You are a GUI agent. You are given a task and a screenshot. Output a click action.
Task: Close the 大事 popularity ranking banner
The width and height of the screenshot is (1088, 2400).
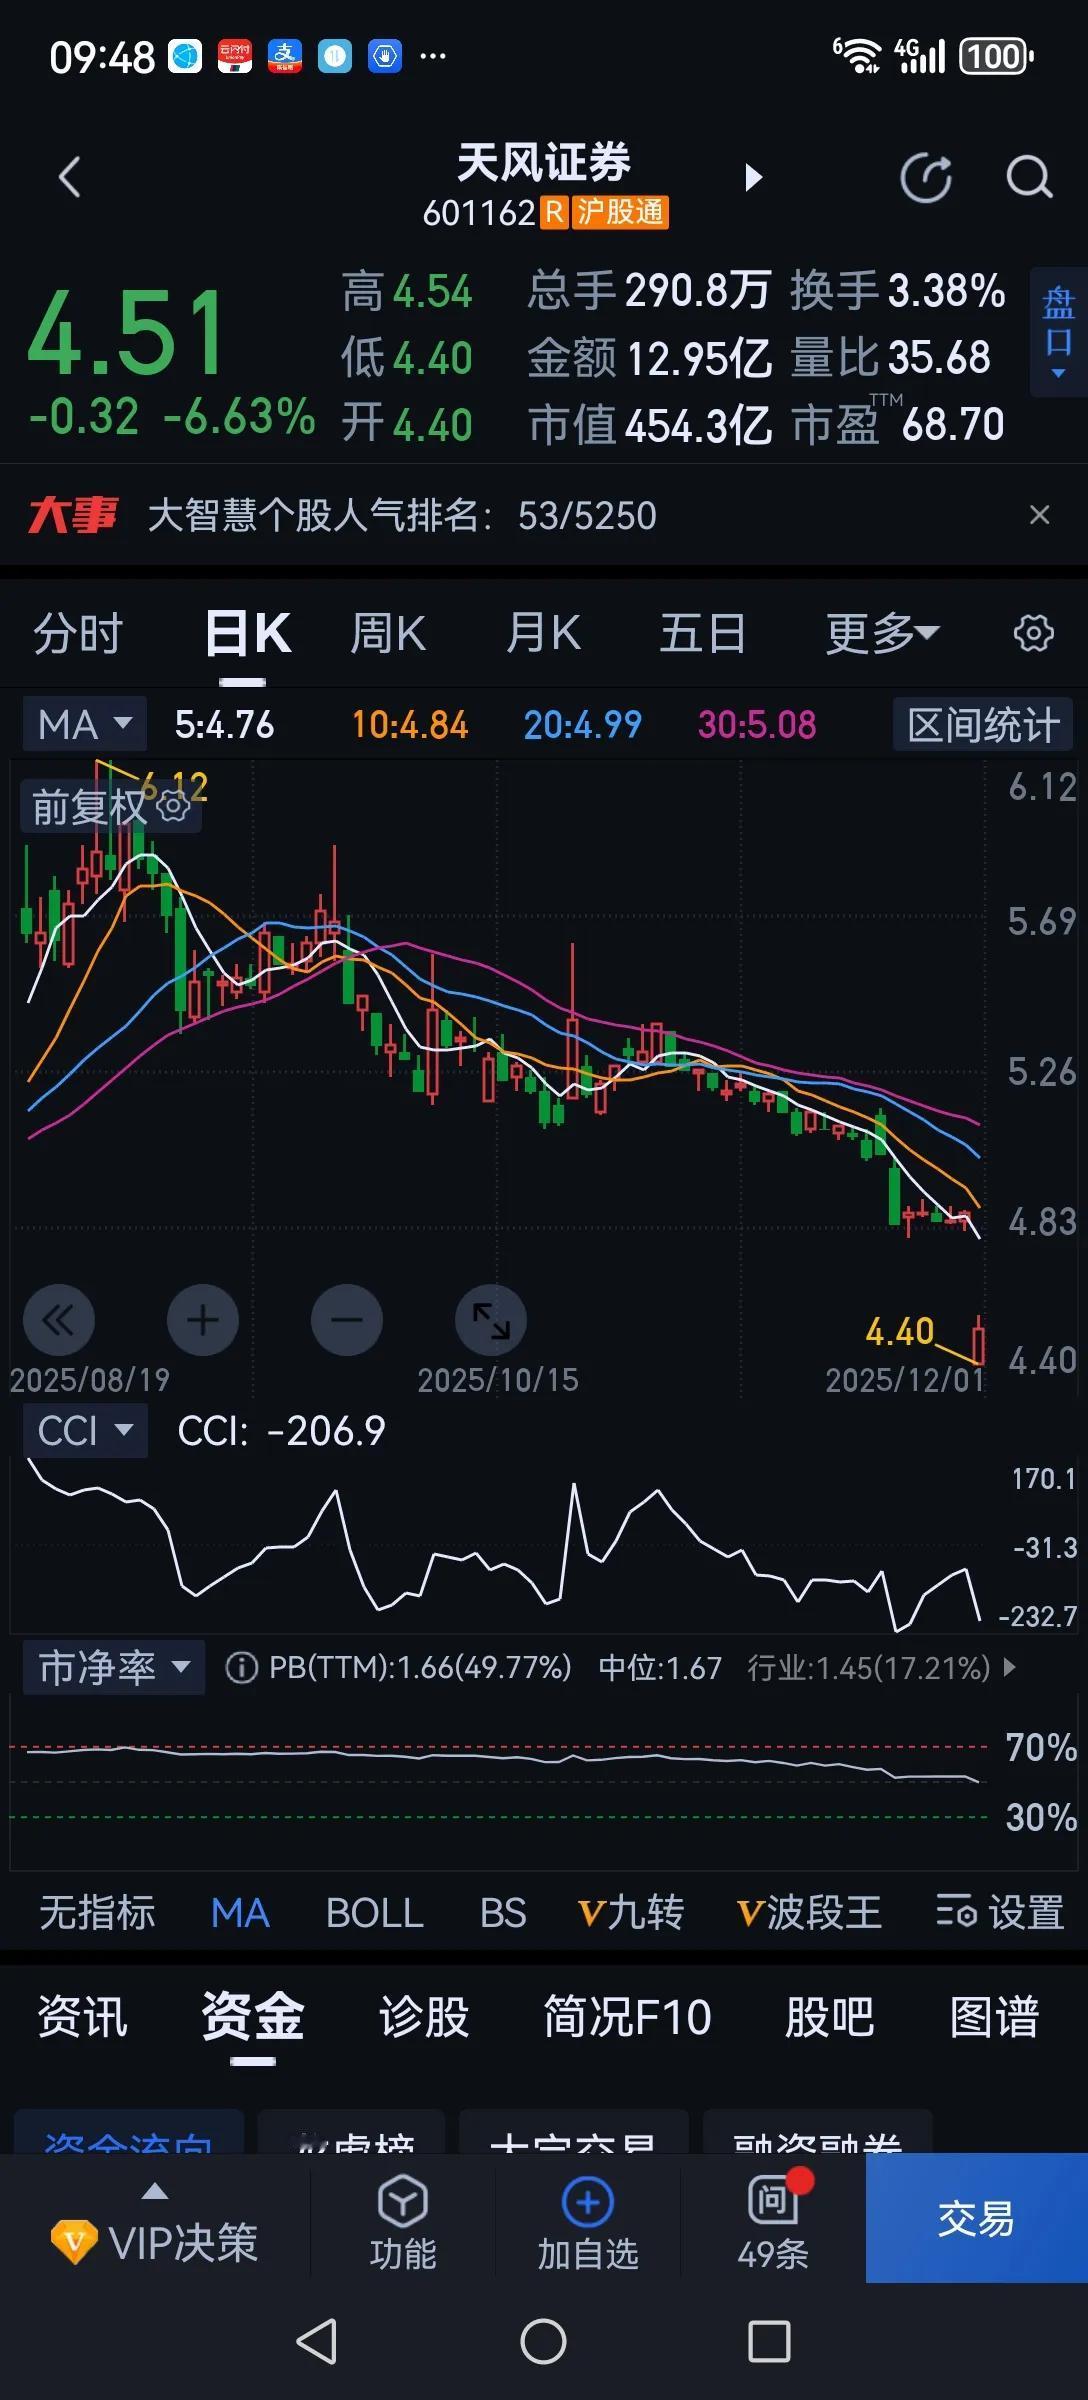click(x=1039, y=515)
